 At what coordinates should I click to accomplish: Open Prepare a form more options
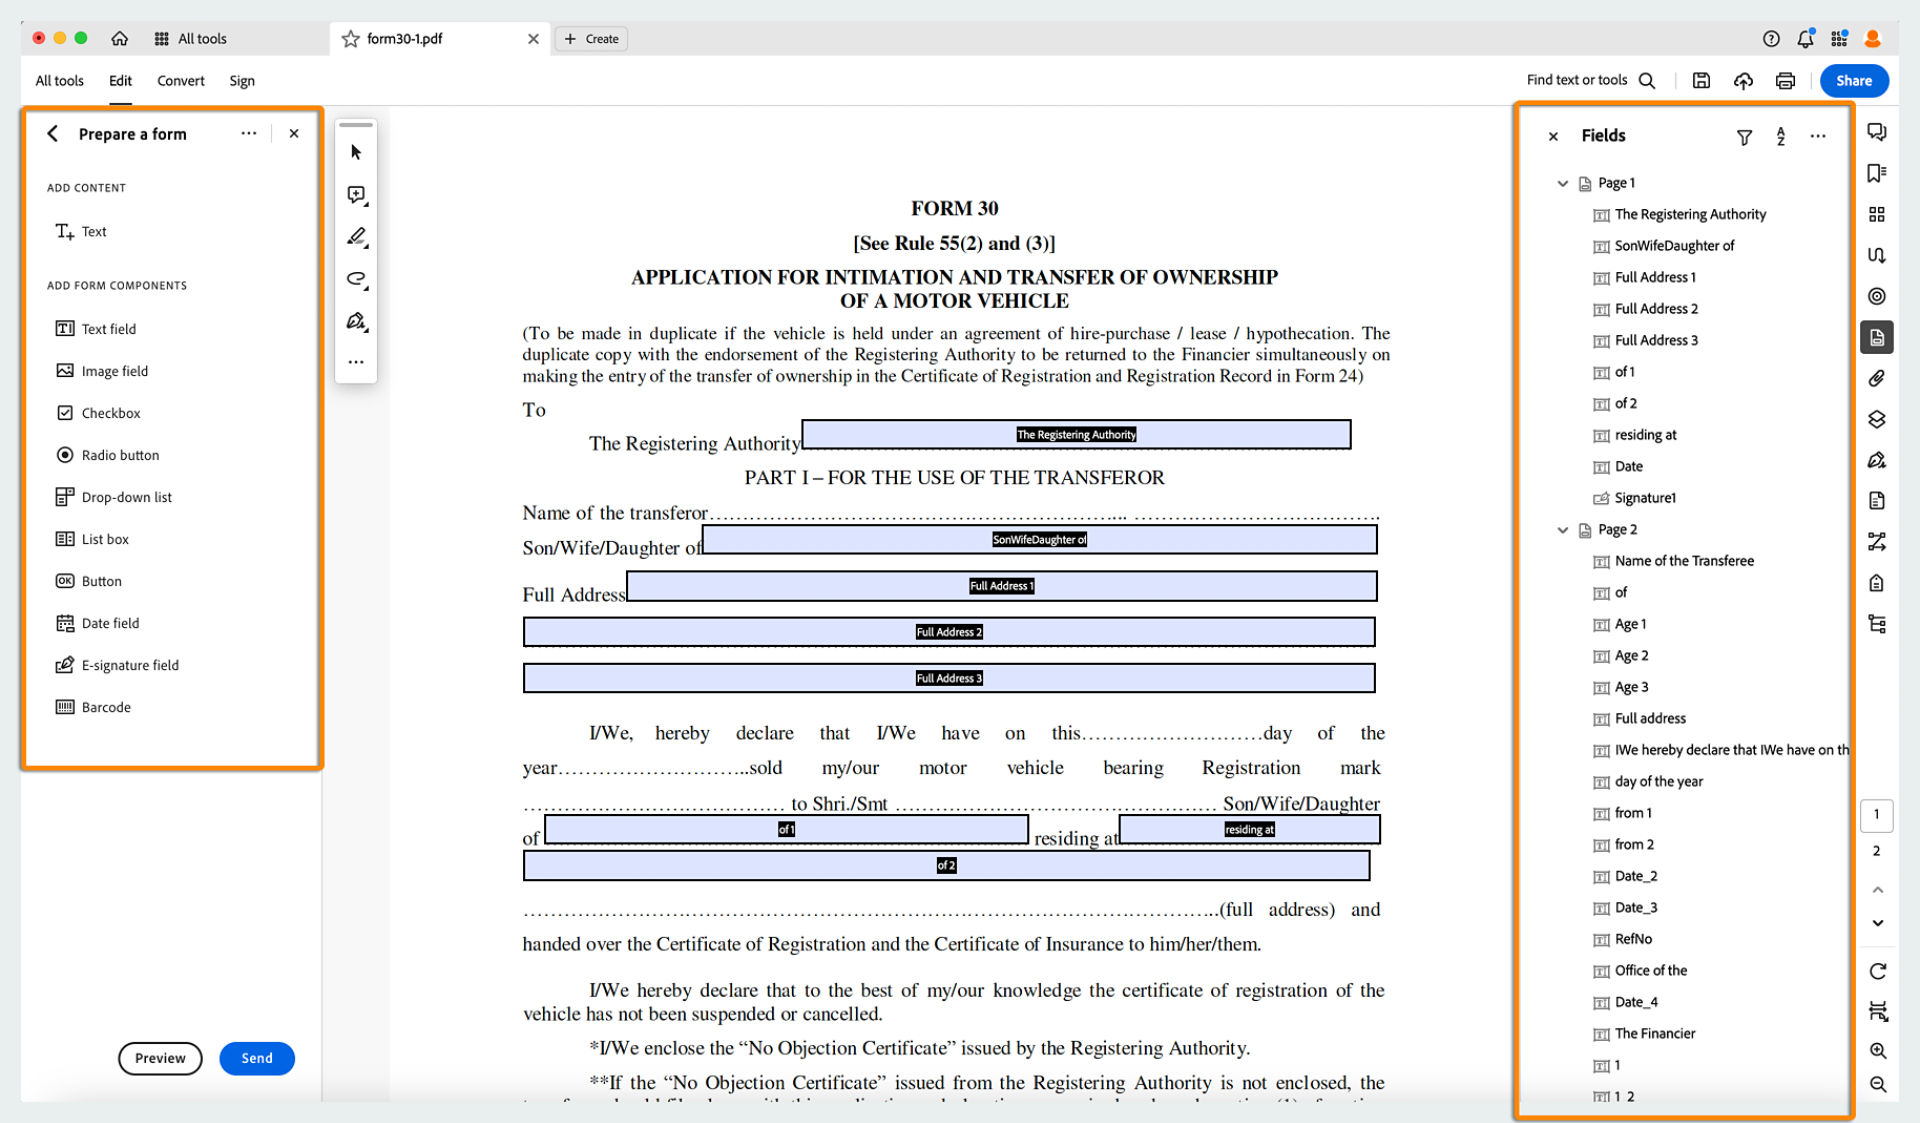point(248,133)
